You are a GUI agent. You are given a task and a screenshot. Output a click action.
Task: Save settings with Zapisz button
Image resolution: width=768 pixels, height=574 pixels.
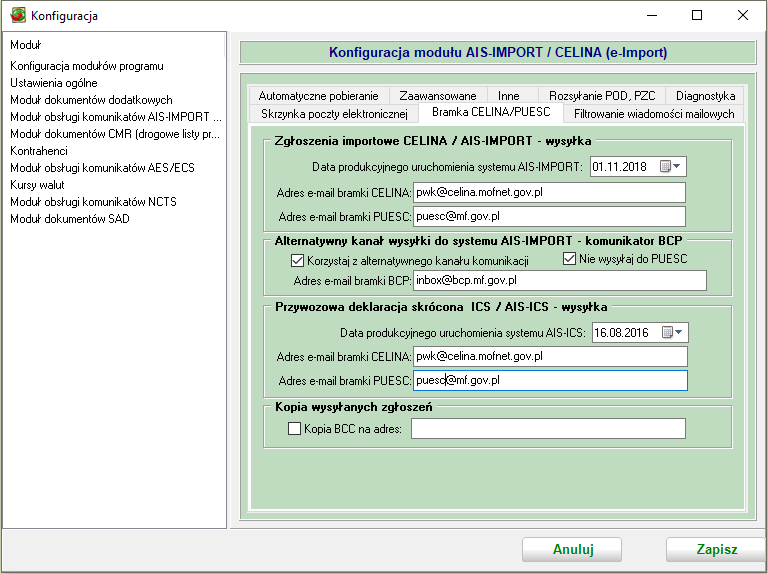click(x=716, y=550)
